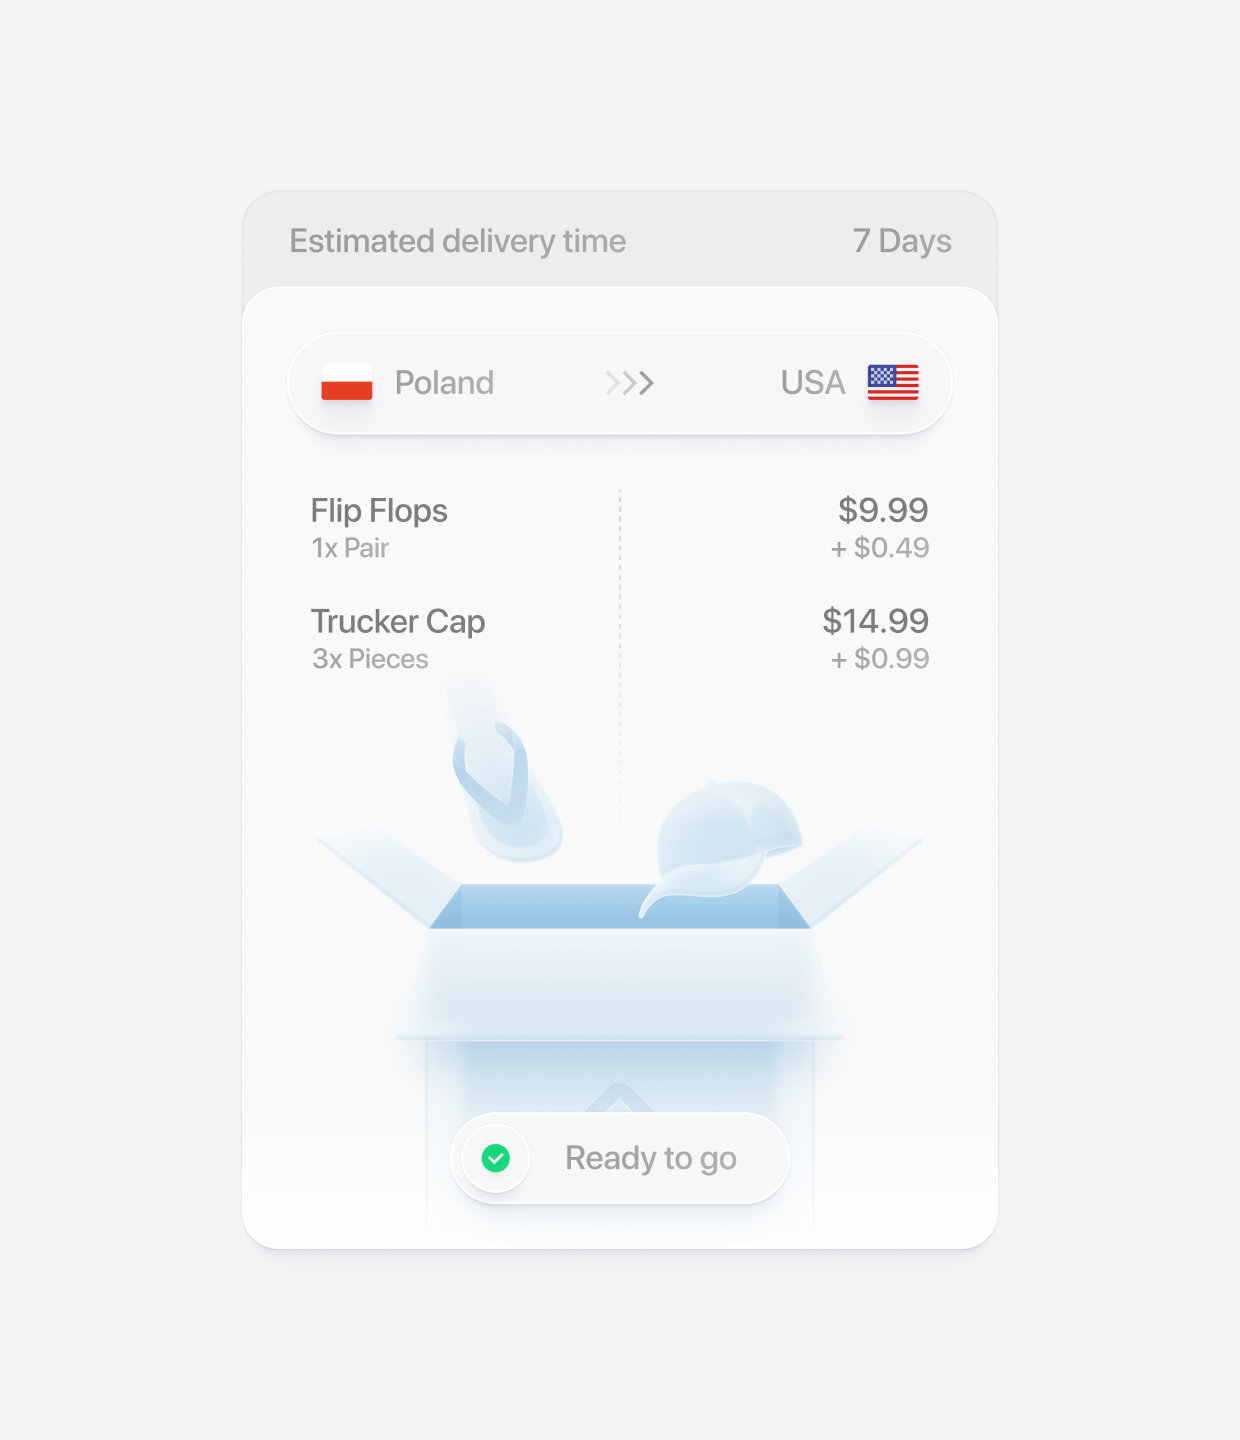Click the open shipping box illustration
The width and height of the screenshot is (1240, 1440).
620,980
